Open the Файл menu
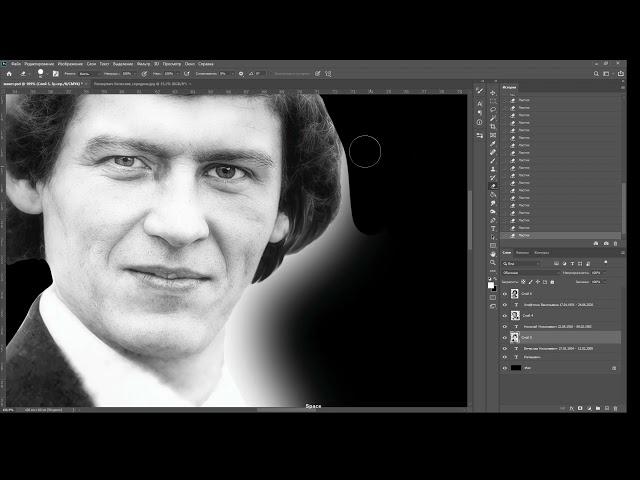This screenshot has height=480, width=640. click(x=16, y=64)
